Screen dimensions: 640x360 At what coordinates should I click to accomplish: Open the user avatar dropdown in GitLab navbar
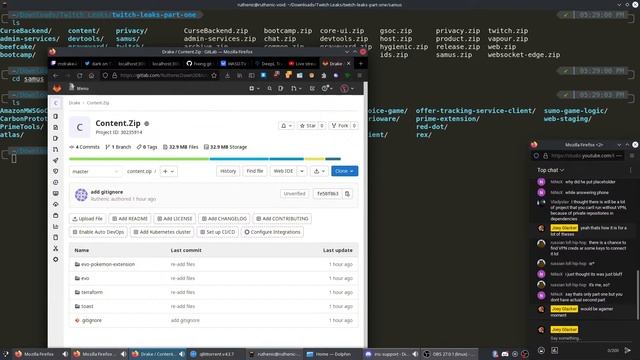click(x=347, y=88)
